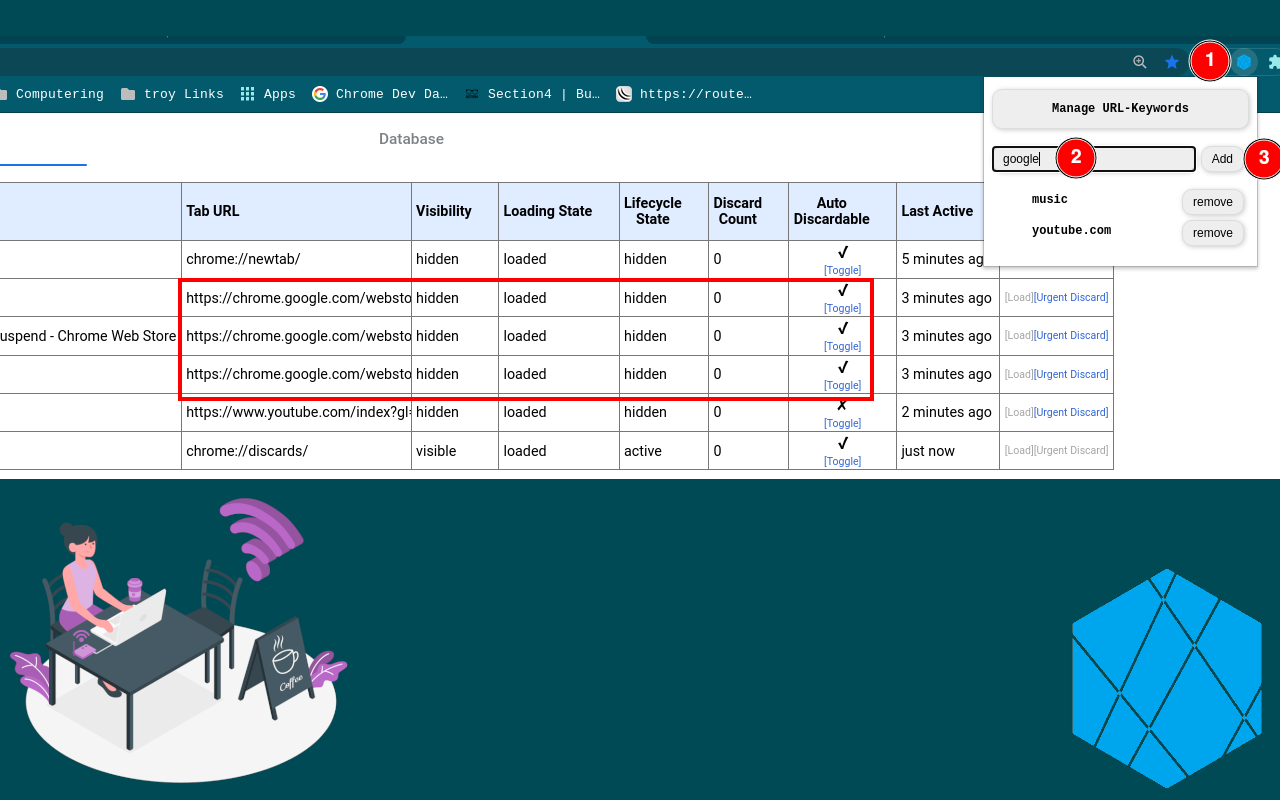The image size is (1280, 800).
Task: Toggle Auto Discardable for chrome://newtab
Action: [x=842, y=269]
